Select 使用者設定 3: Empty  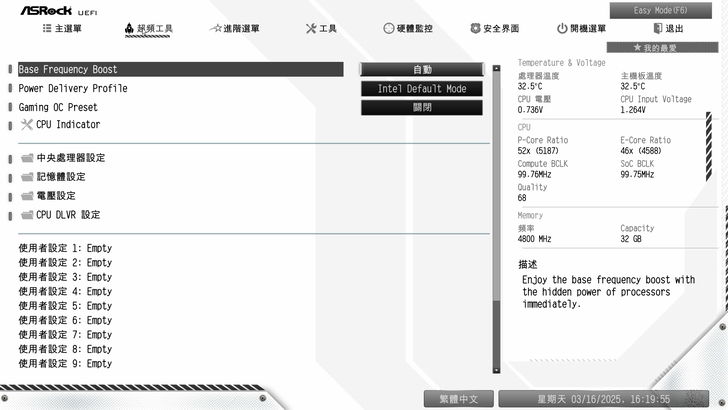pos(65,277)
